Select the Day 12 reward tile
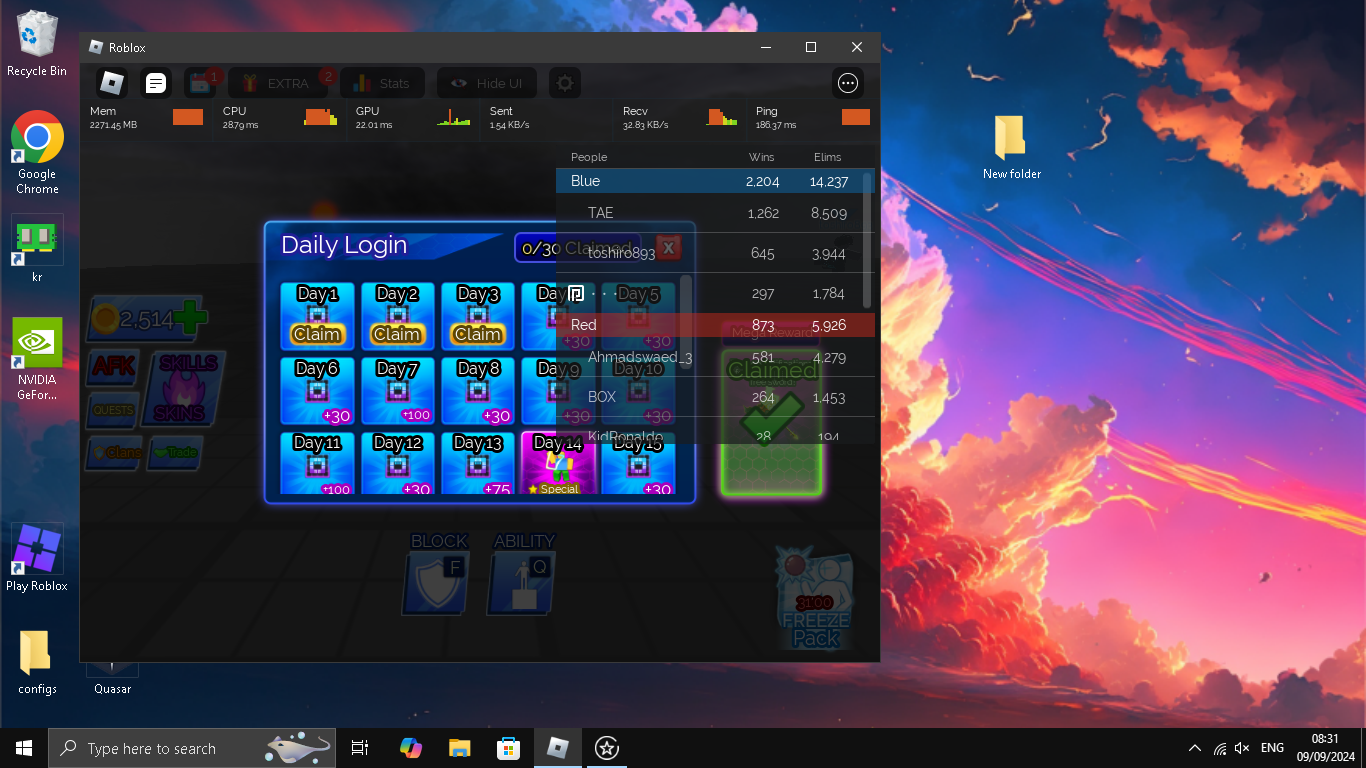 click(398, 463)
